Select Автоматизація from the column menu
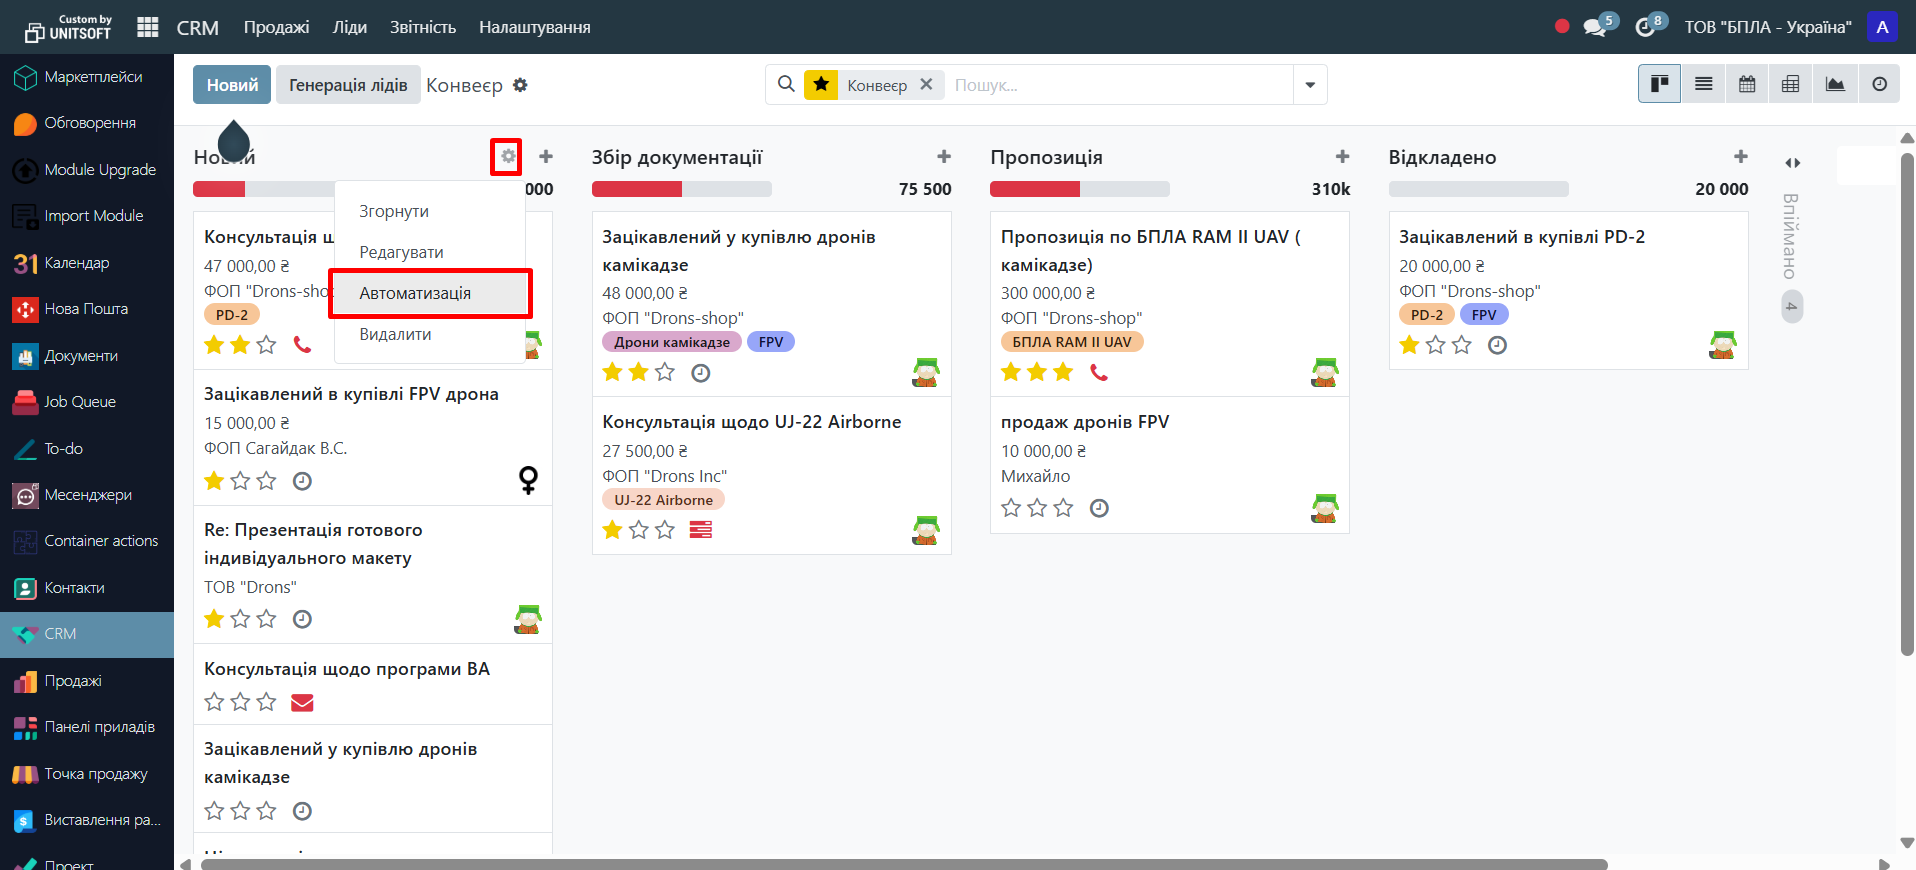This screenshot has width=1916, height=870. (415, 293)
